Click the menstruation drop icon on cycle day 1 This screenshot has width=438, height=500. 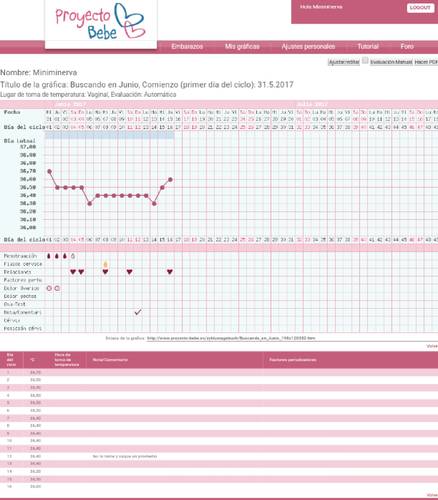49,256
